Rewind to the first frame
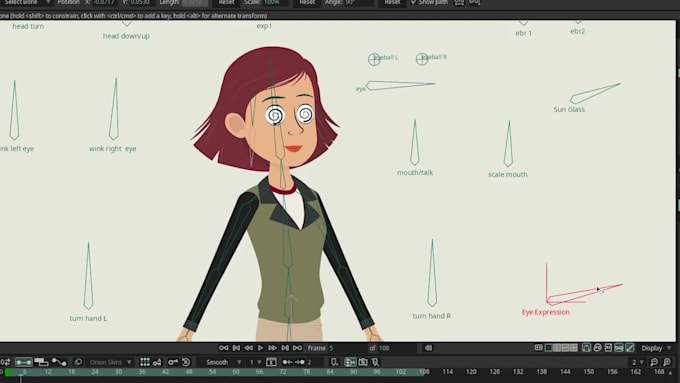The image size is (680, 383). click(223, 348)
